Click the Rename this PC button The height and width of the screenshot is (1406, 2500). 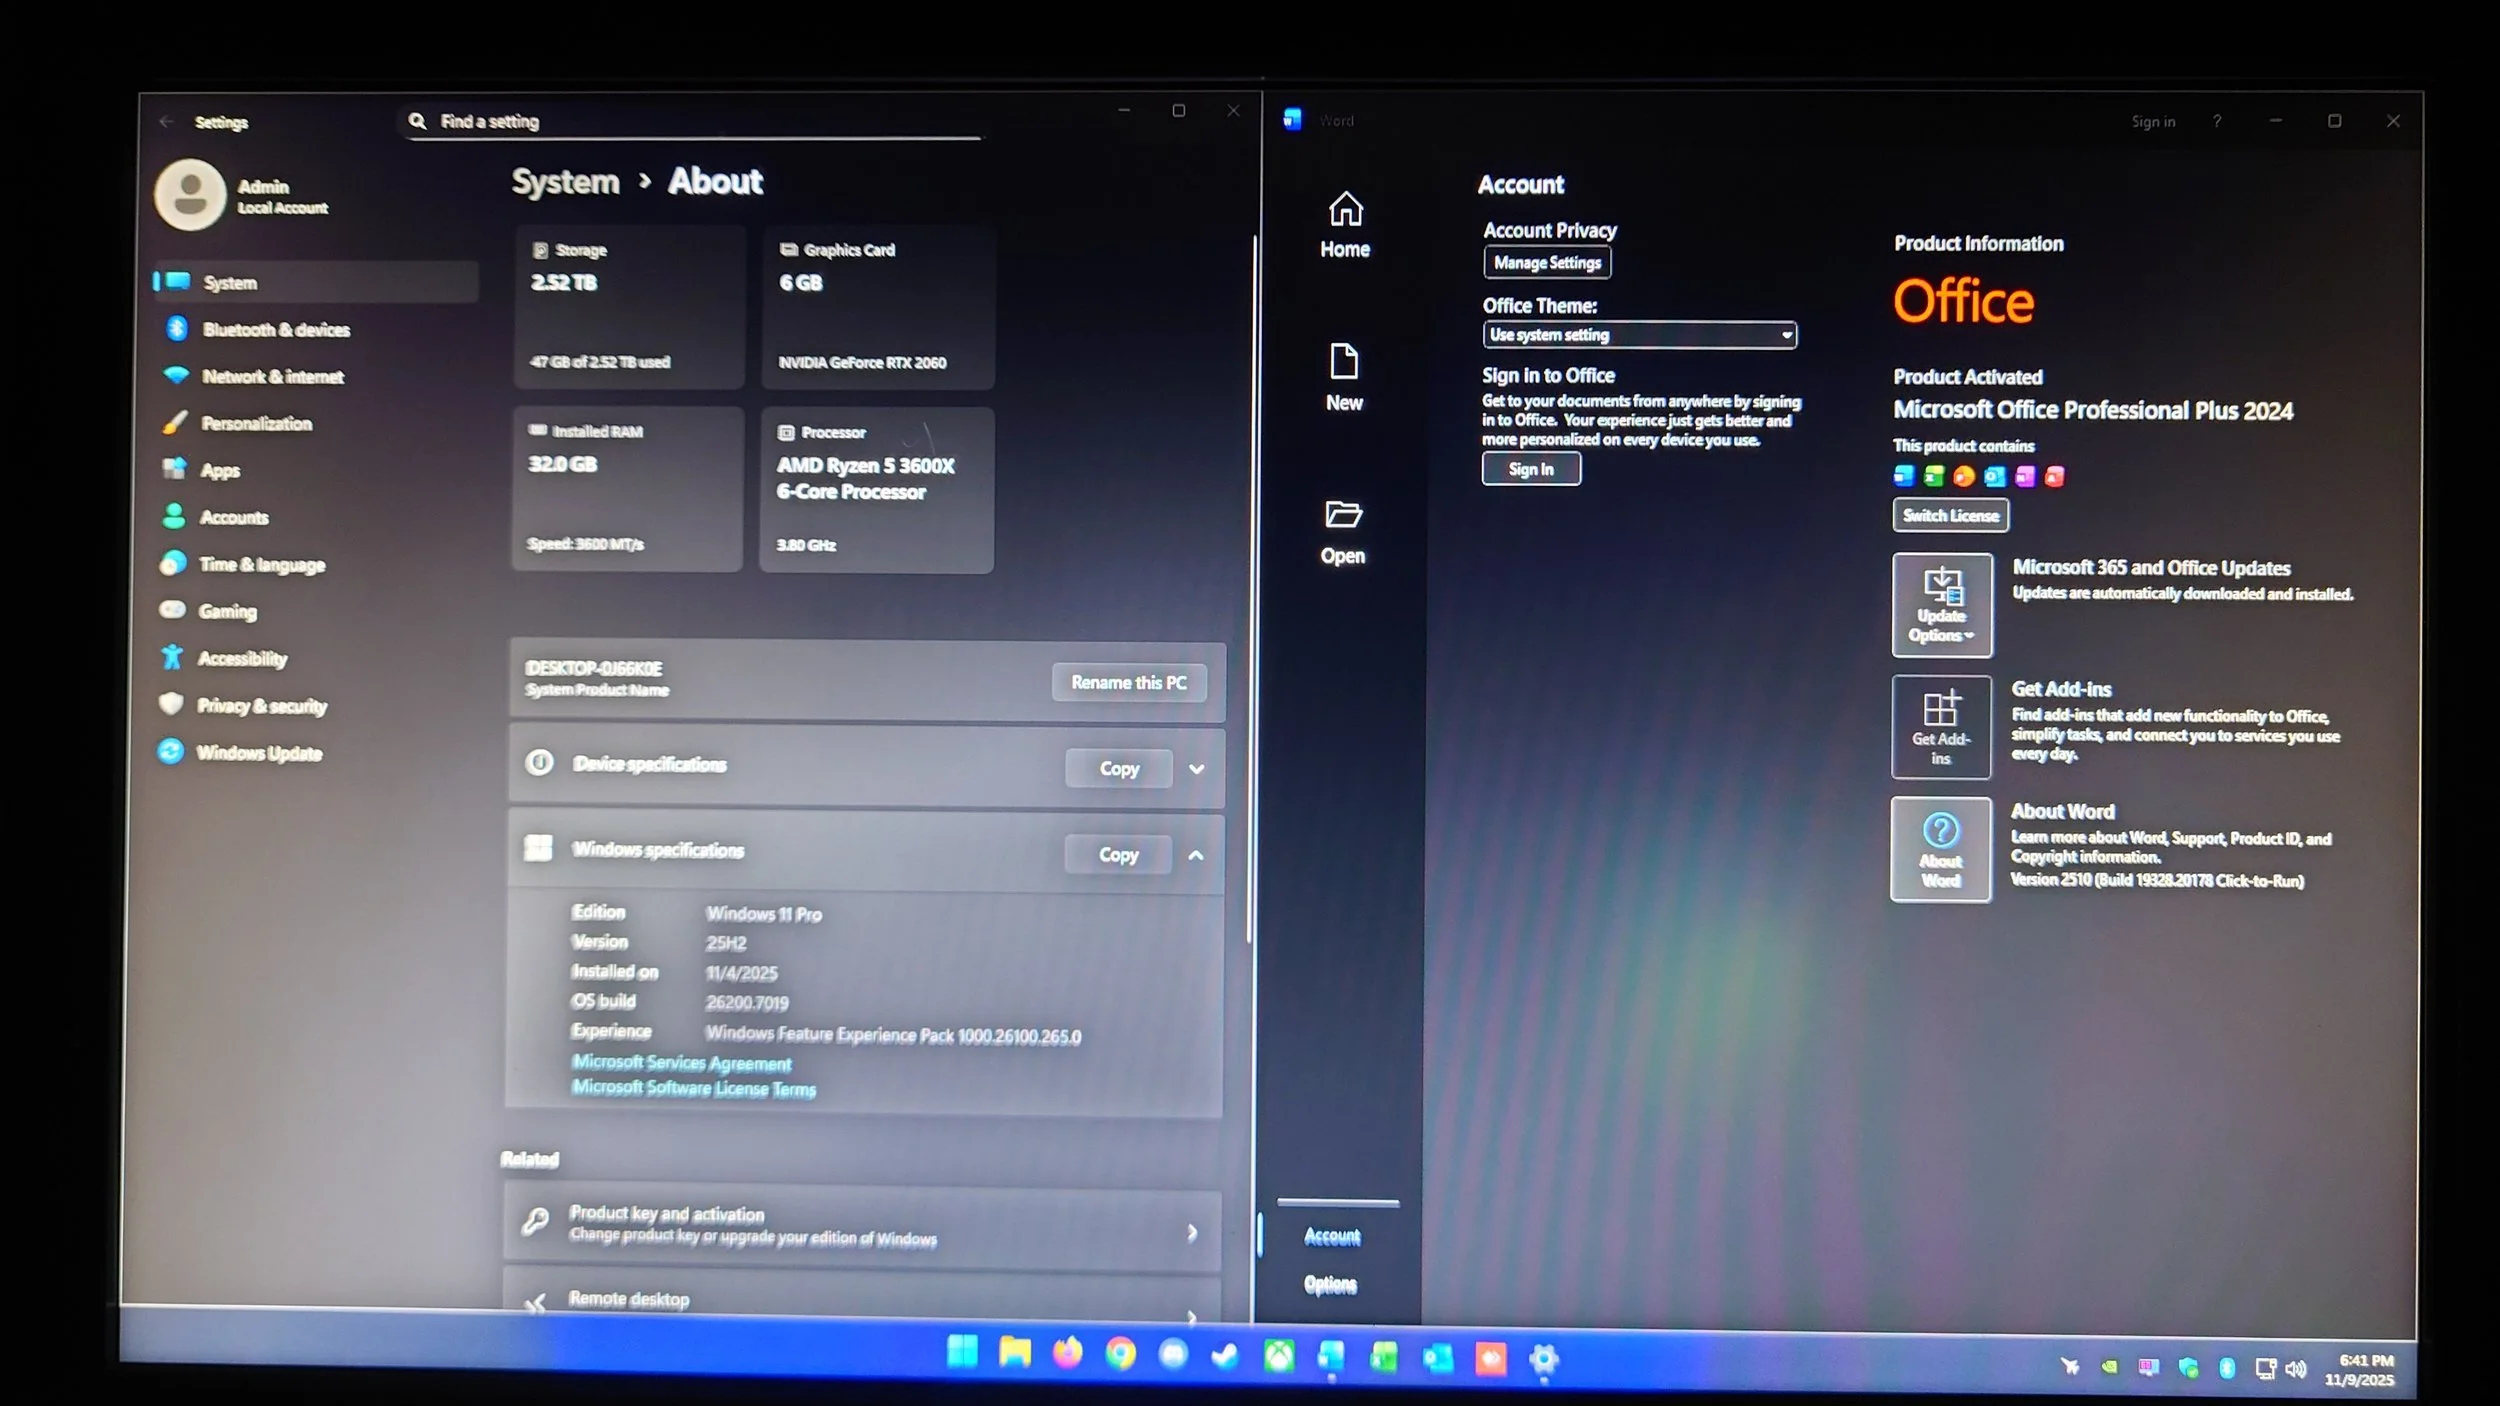1128,682
